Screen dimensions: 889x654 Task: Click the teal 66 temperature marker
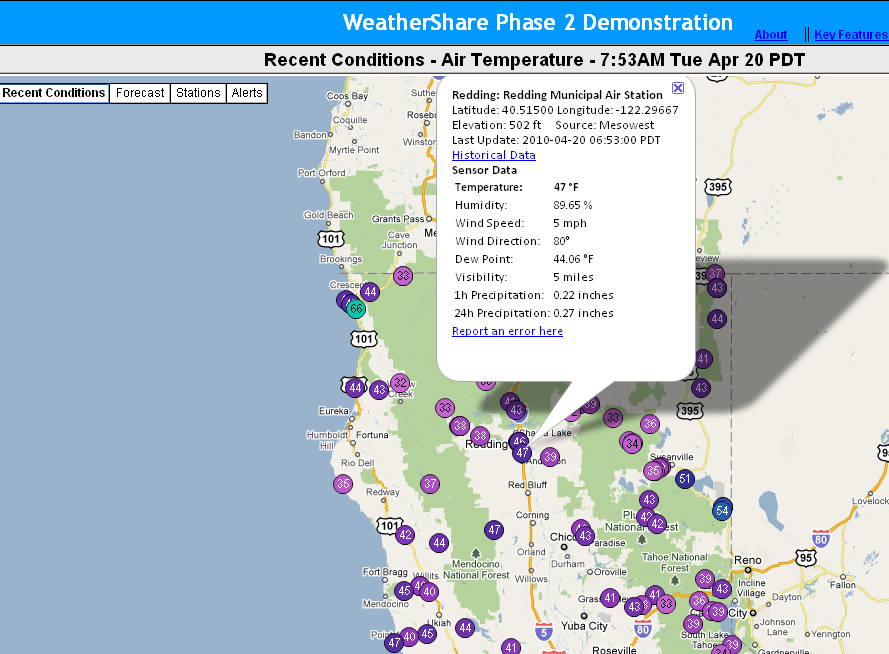point(356,309)
